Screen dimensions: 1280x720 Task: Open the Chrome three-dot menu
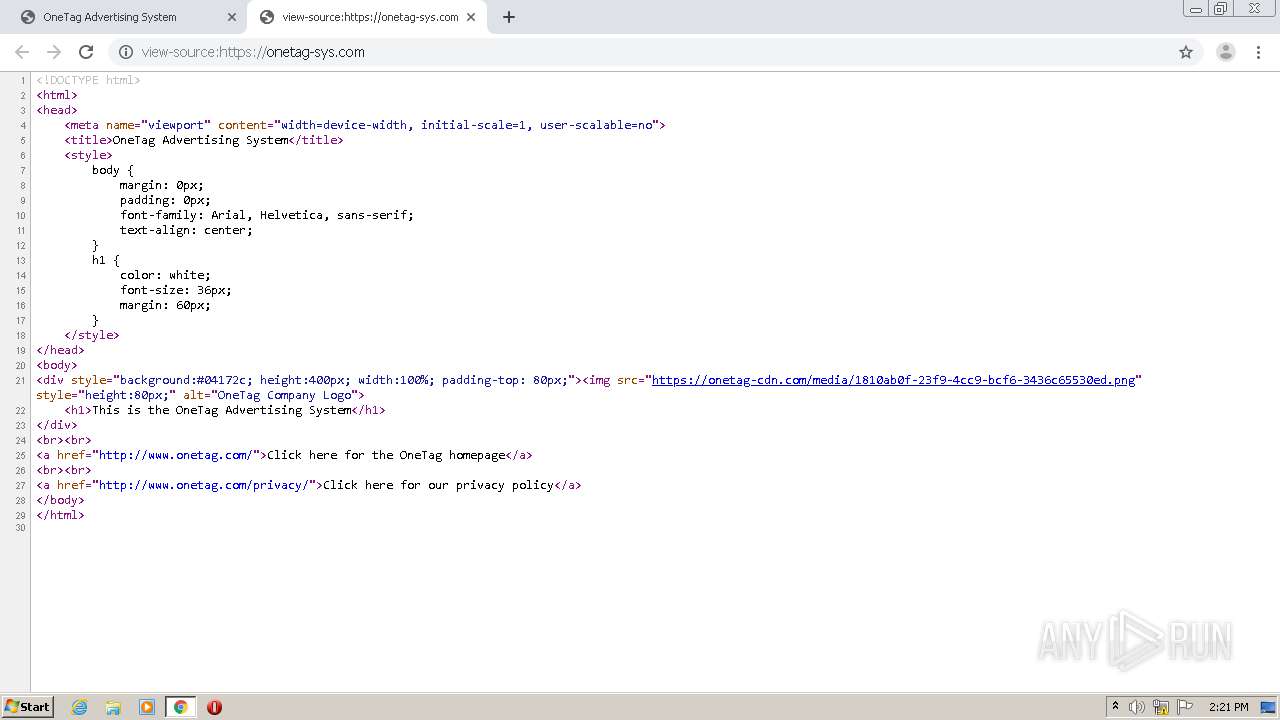coord(1259,52)
